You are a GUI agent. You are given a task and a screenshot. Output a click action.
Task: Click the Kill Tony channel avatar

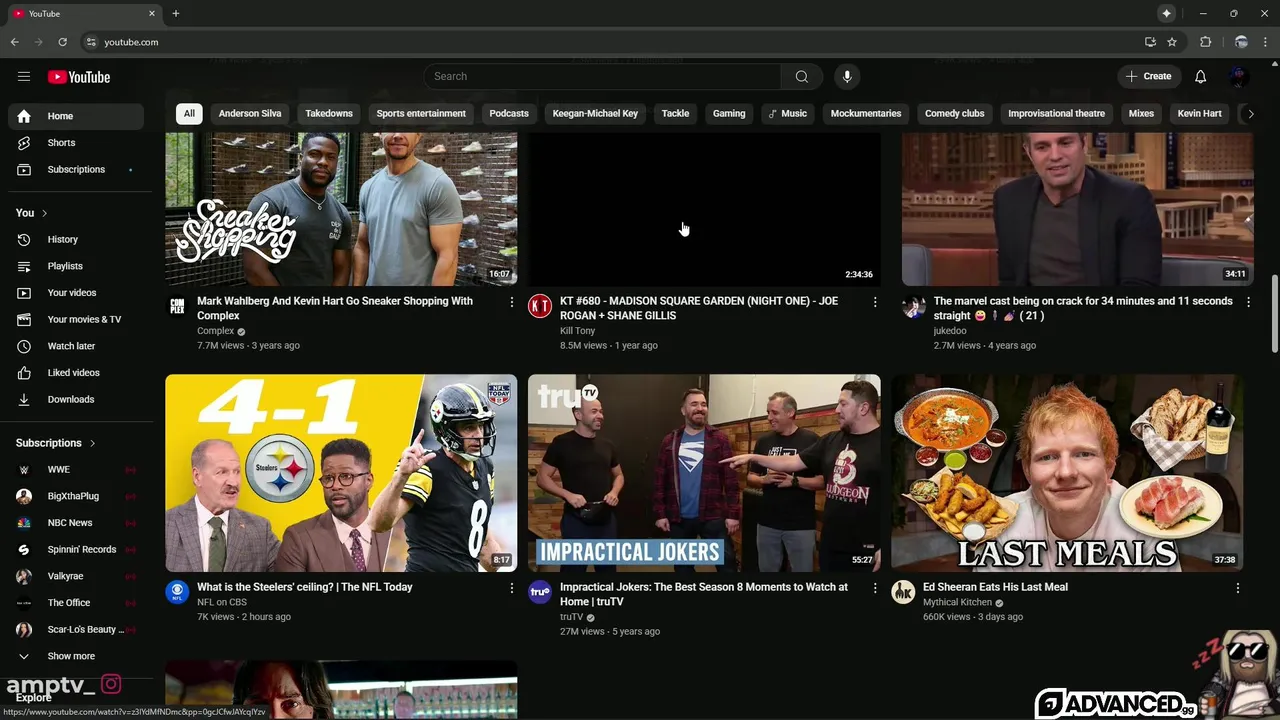click(540, 306)
